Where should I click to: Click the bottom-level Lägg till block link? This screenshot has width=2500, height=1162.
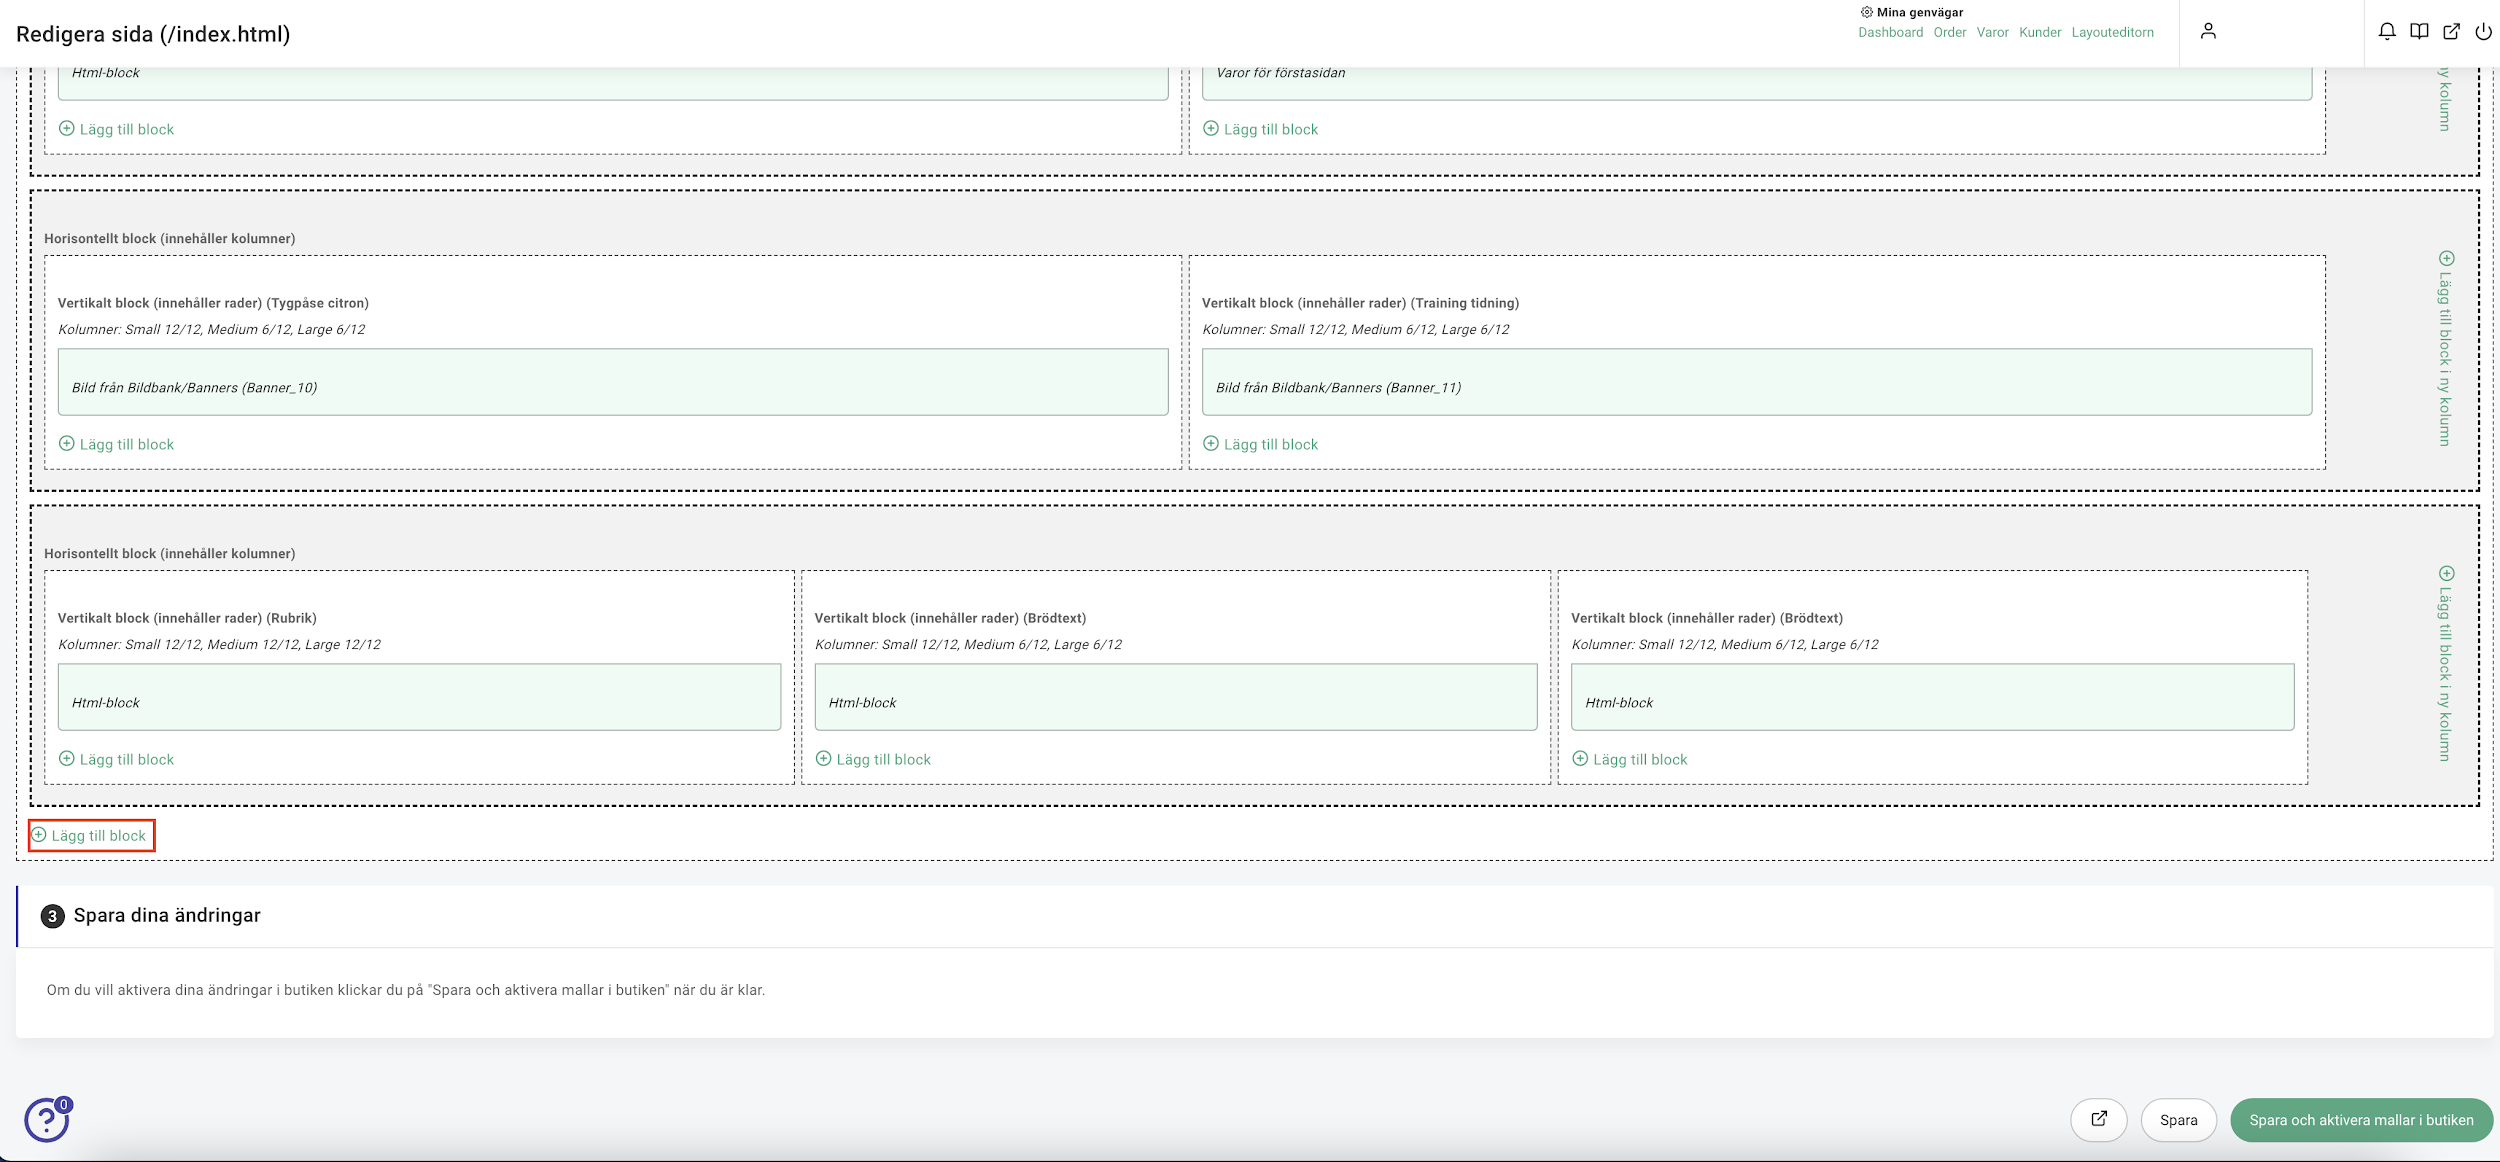click(x=89, y=835)
